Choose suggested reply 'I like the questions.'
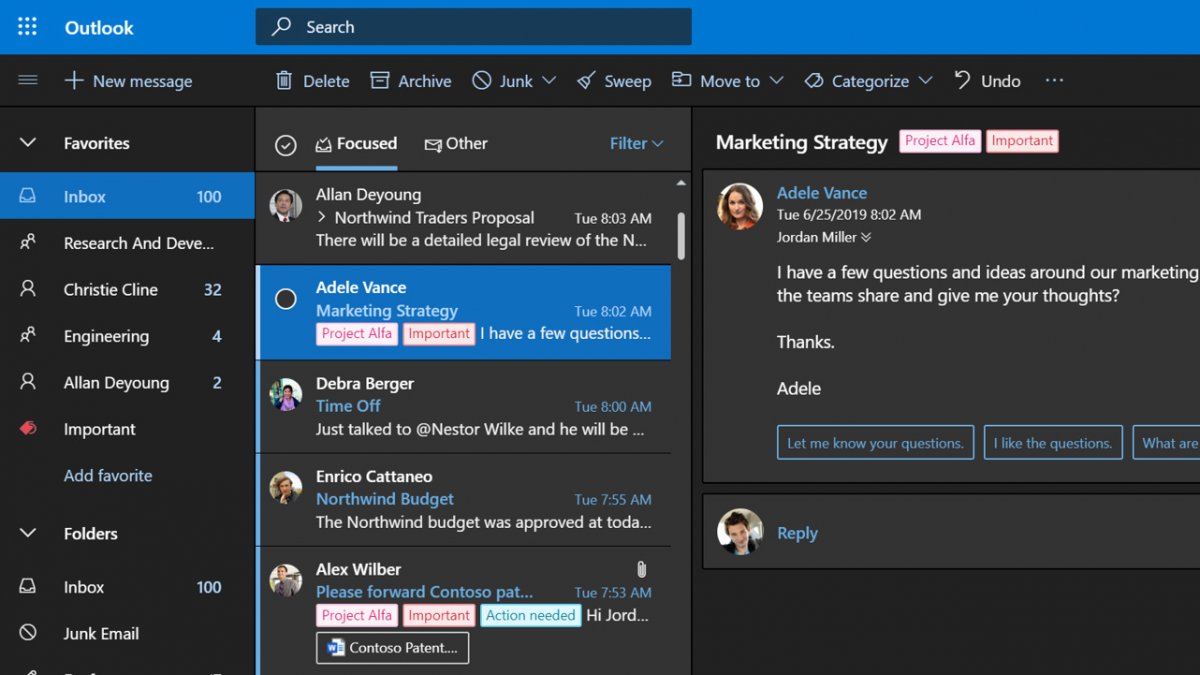 click(1053, 443)
